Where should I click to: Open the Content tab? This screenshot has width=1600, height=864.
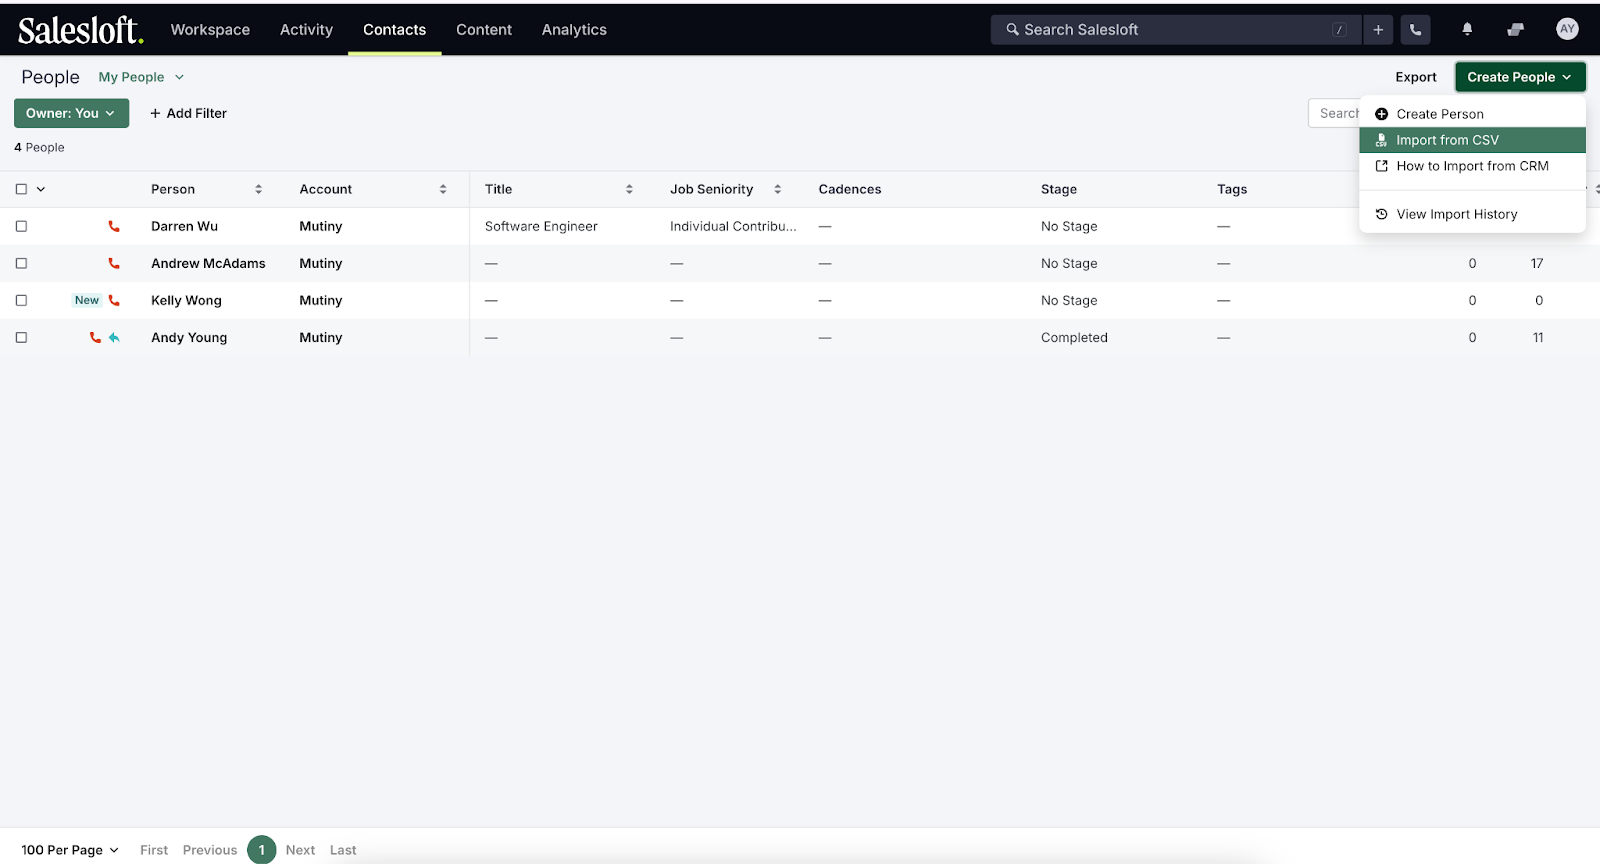[484, 30]
